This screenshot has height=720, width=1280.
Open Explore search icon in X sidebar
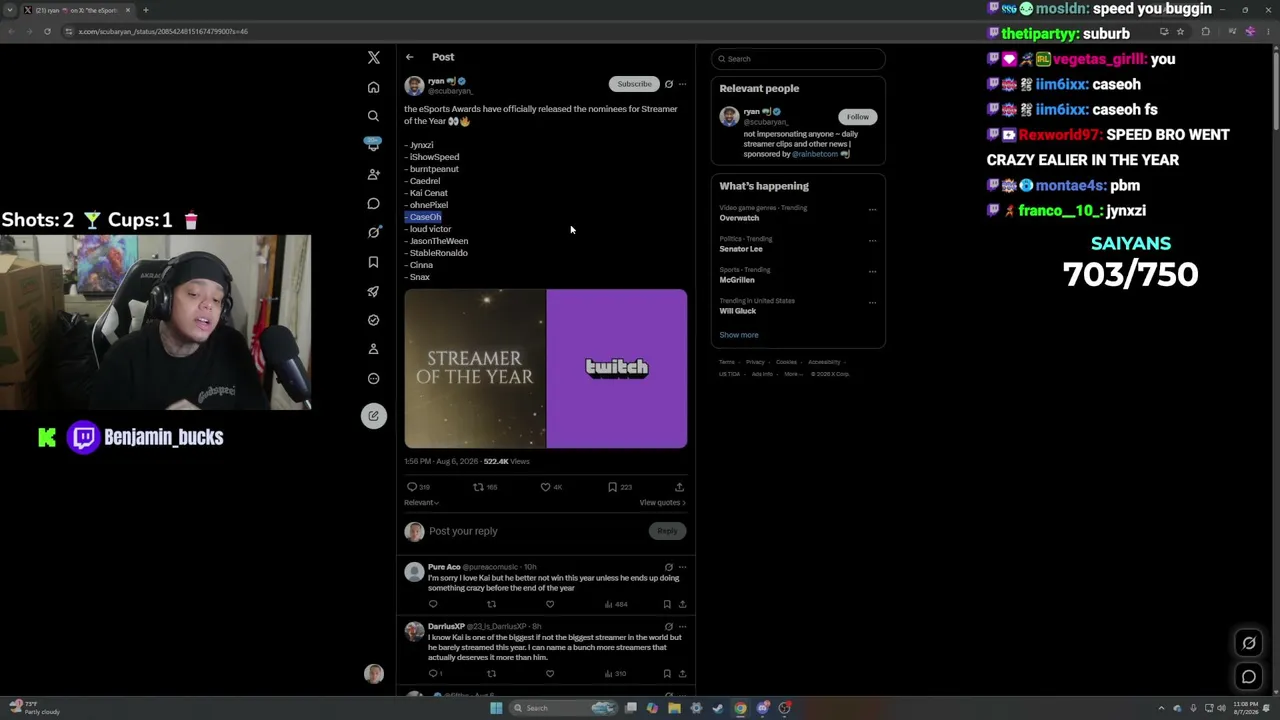coord(373,116)
